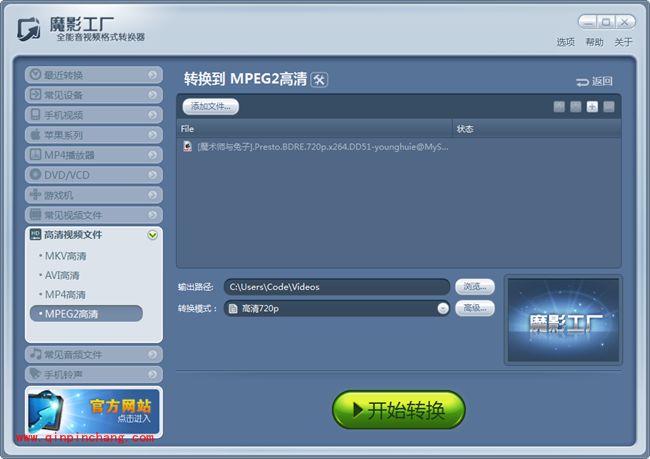
Task: Open the 选项 menu
Action: point(565,42)
